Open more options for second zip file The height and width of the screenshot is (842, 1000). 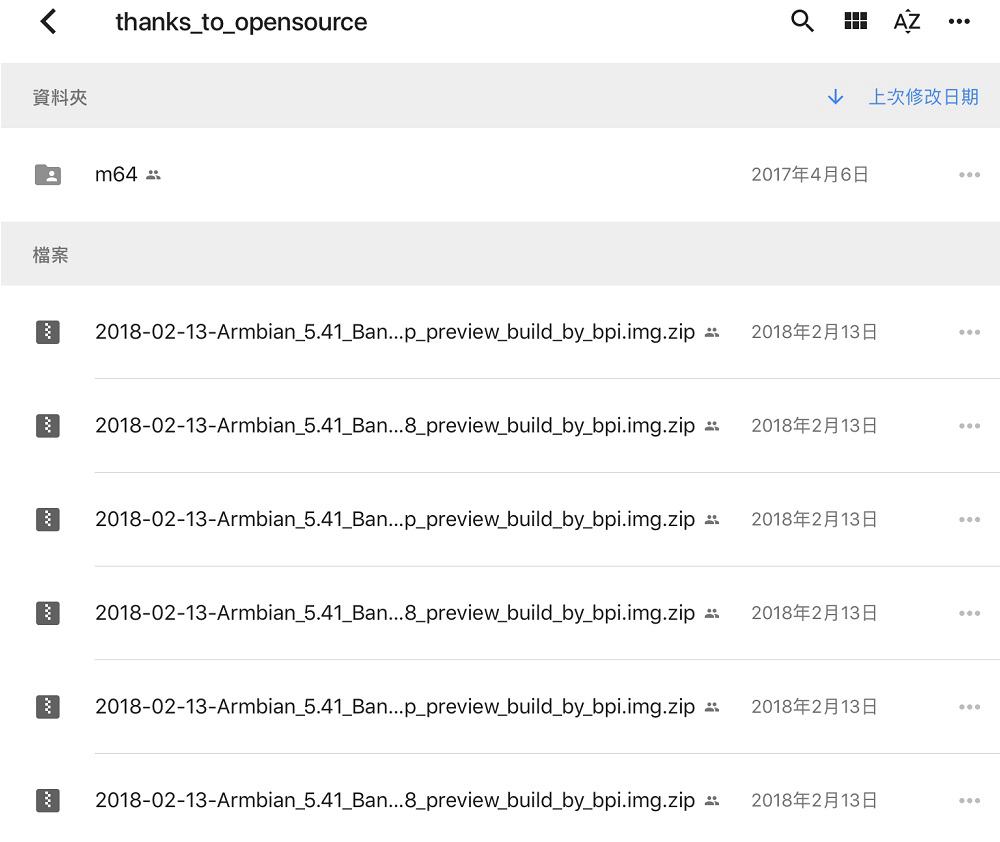pos(969,426)
